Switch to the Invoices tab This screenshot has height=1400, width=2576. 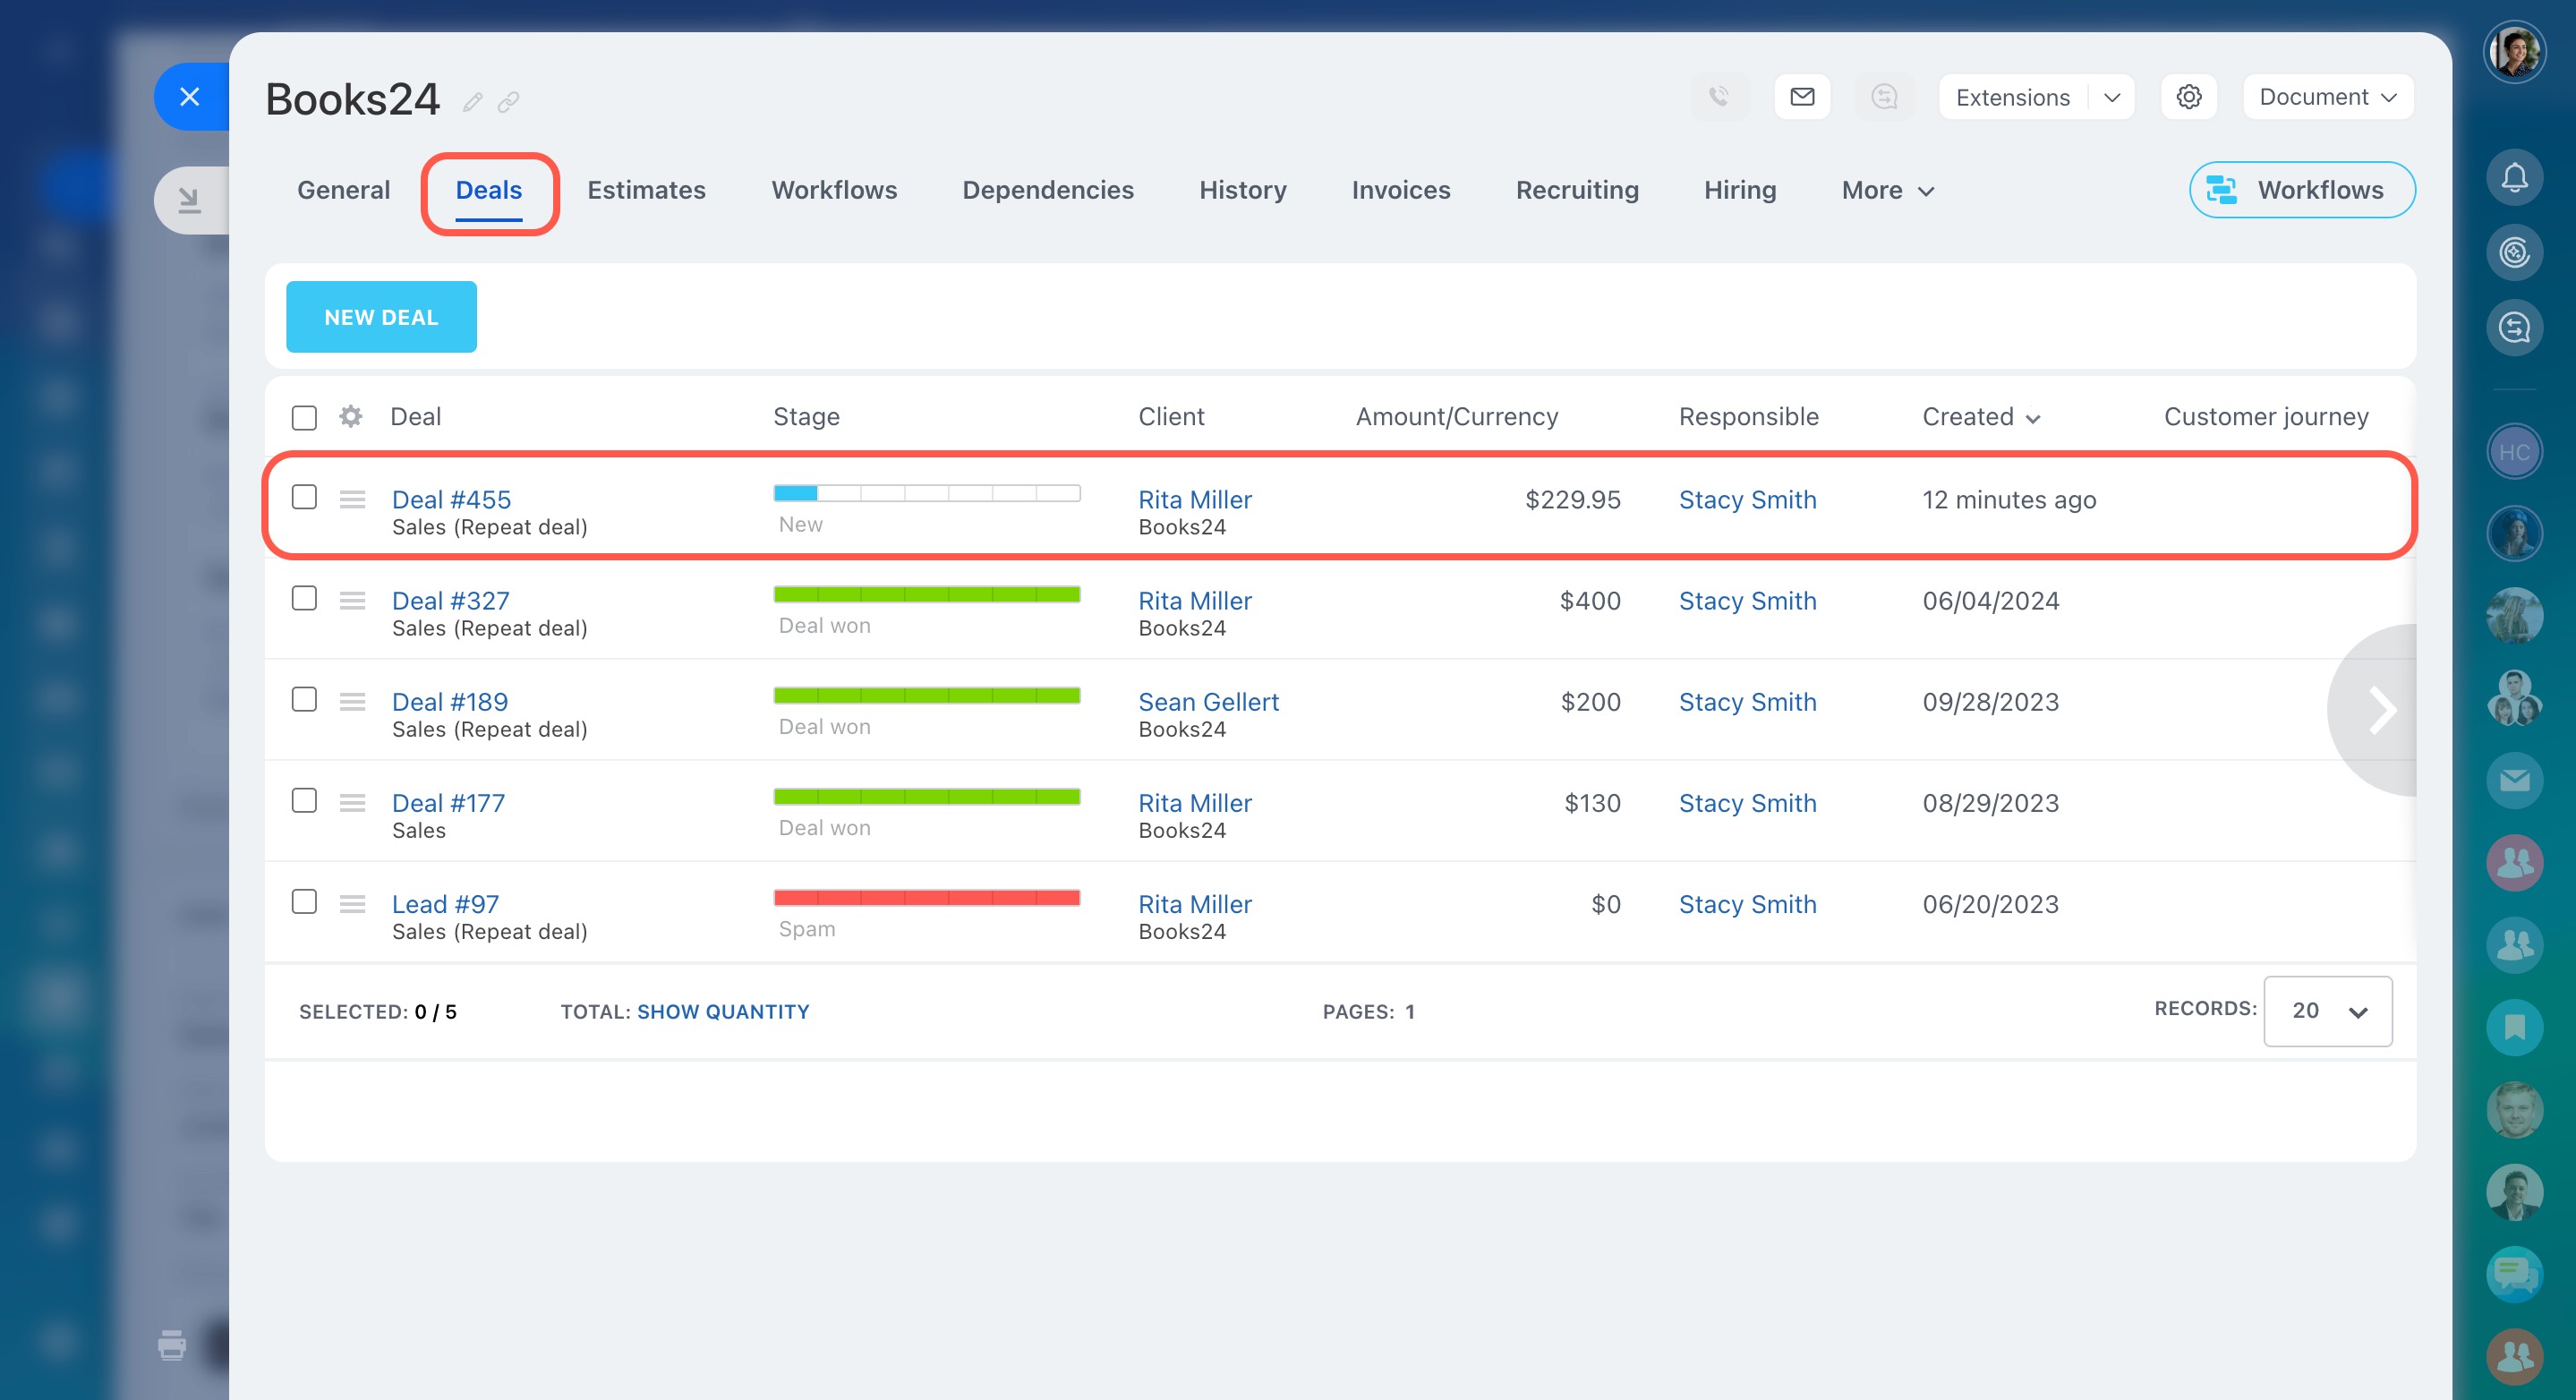pyautogui.click(x=1400, y=190)
